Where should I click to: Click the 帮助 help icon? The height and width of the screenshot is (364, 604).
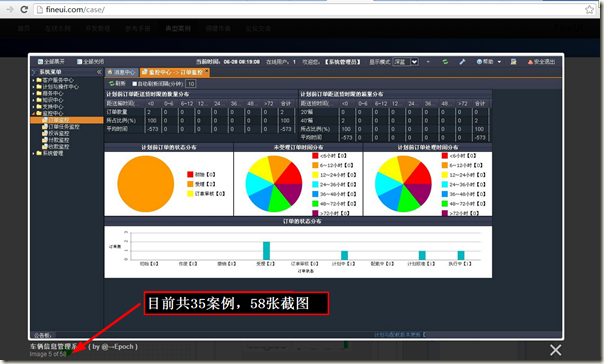pos(479,62)
